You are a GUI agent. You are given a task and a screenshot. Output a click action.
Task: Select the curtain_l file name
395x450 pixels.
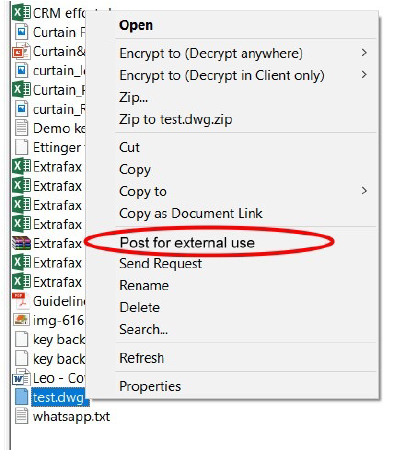click(x=59, y=71)
